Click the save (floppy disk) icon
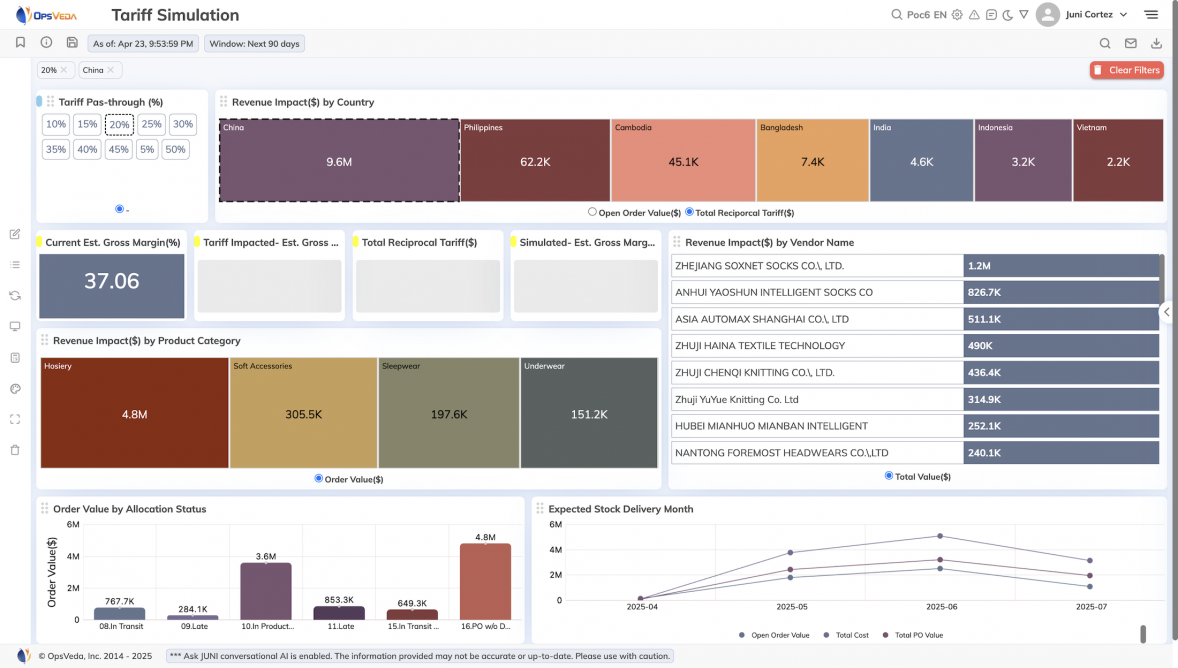Image resolution: width=1178 pixels, height=668 pixels. (72, 43)
